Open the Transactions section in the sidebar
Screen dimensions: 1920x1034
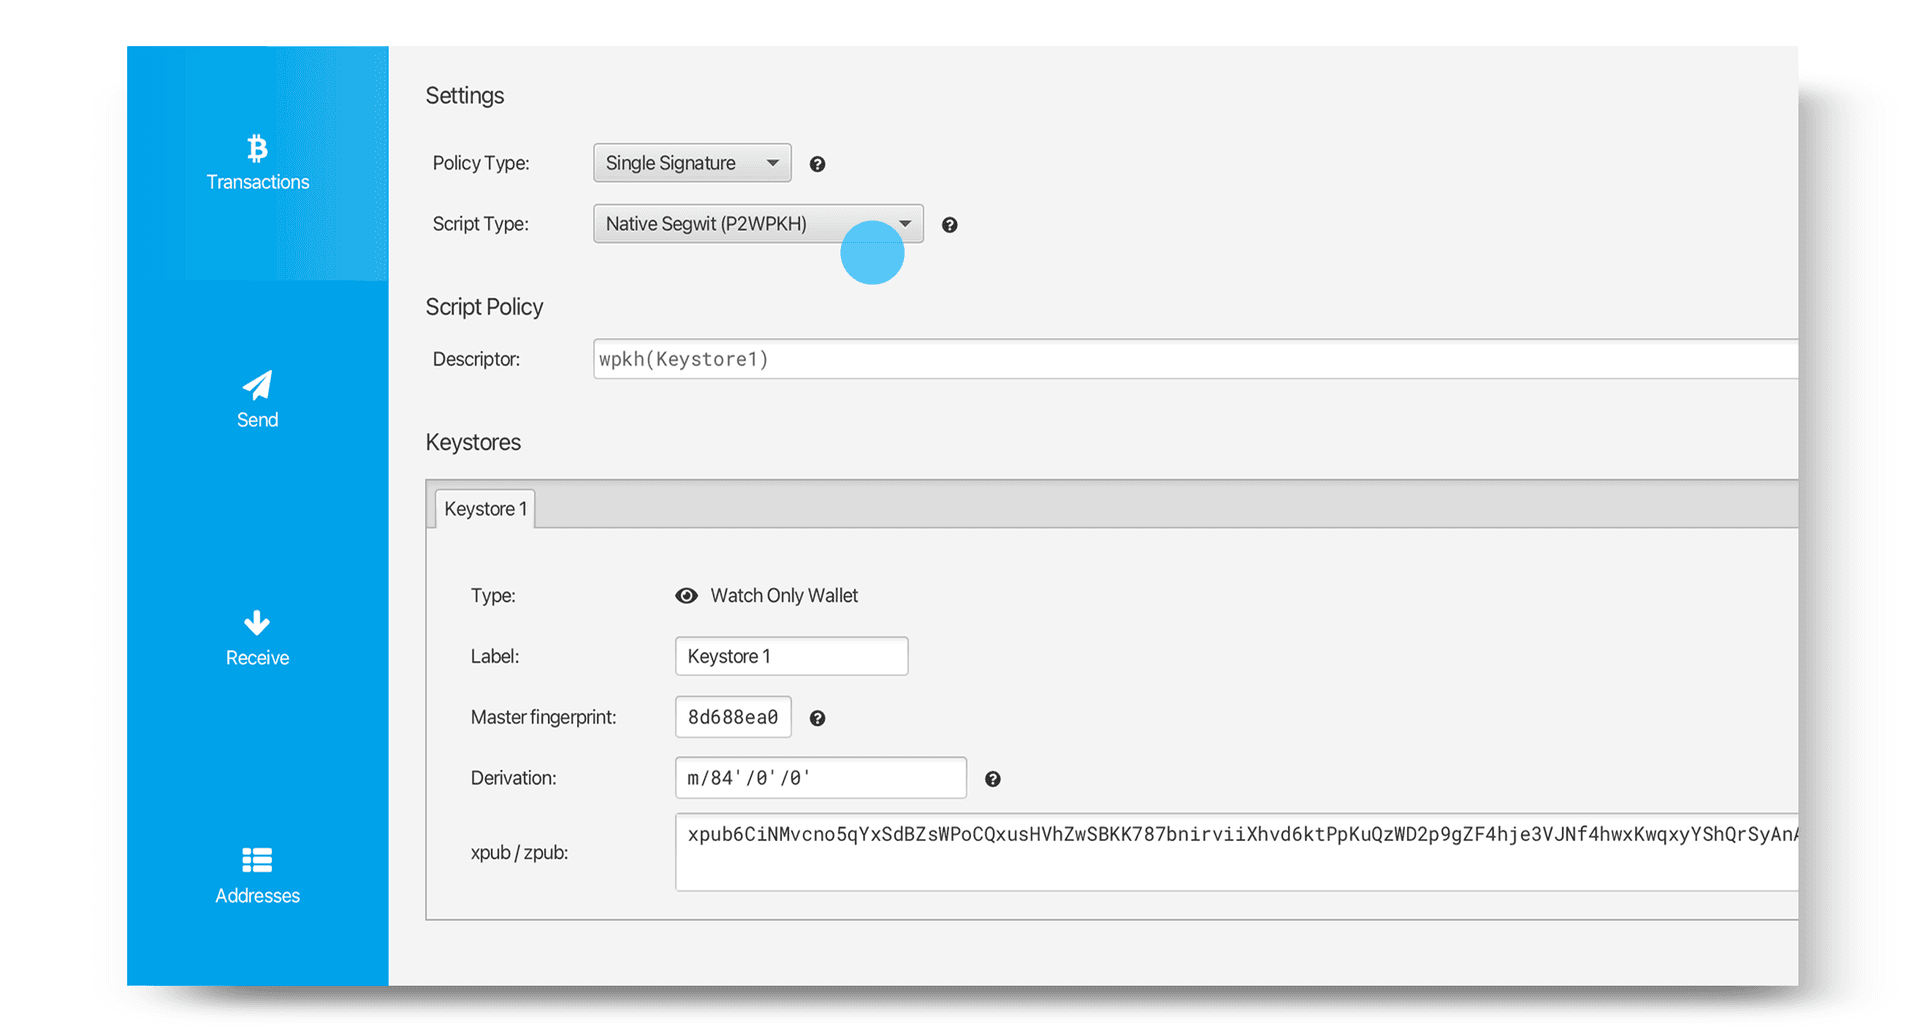(x=257, y=163)
